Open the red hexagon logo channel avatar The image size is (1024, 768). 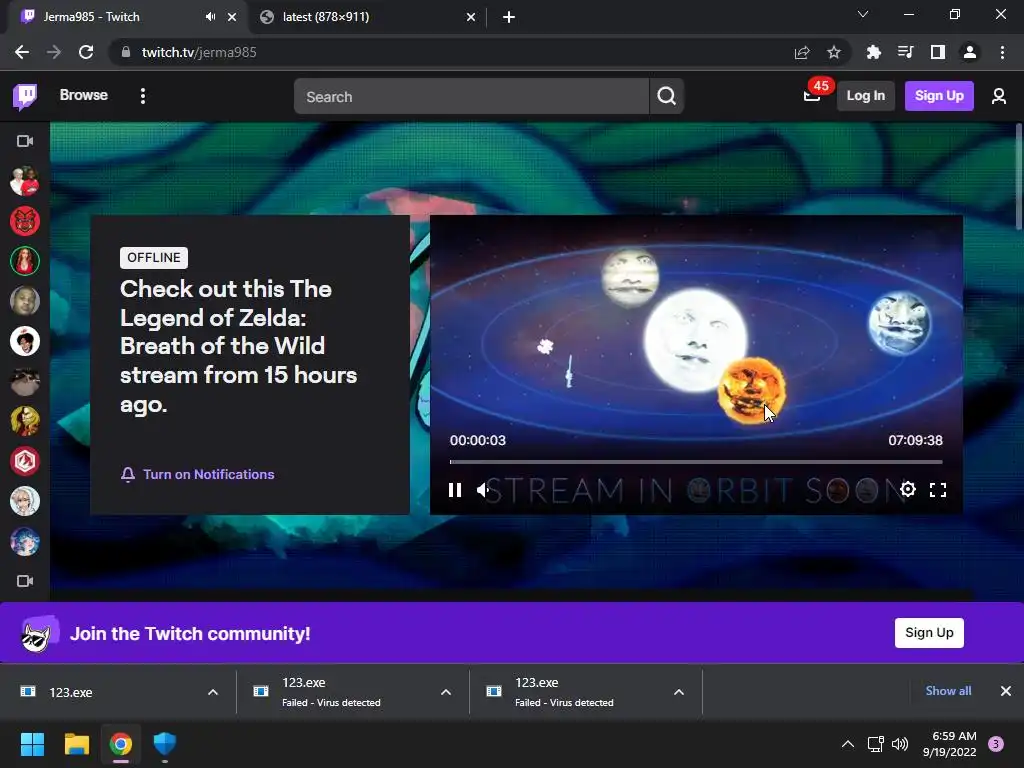(25, 461)
